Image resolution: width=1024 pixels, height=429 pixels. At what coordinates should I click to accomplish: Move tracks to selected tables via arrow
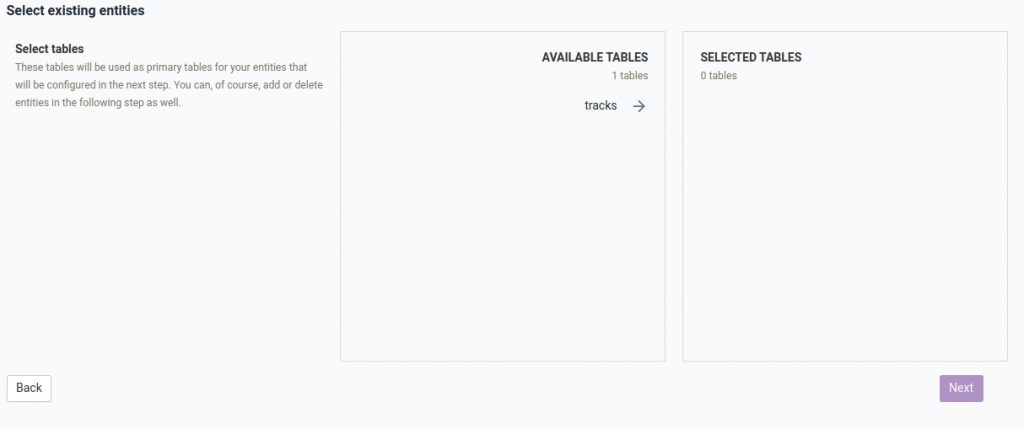click(639, 106)
